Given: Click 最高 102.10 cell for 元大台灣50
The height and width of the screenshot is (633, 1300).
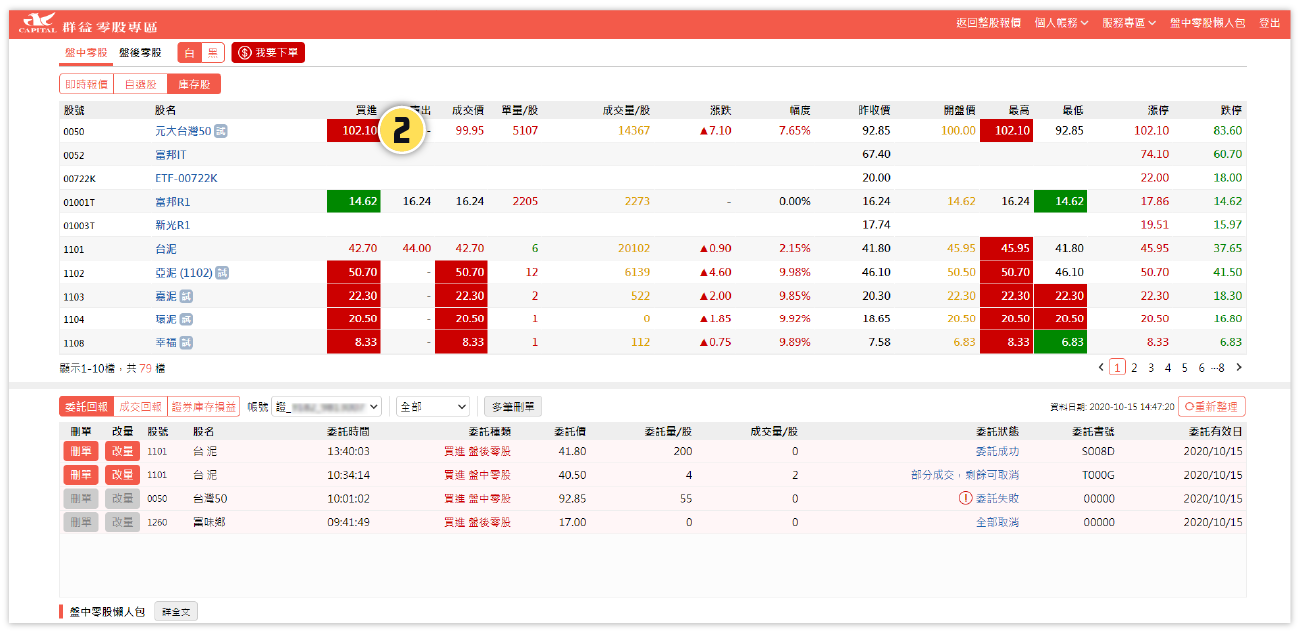Looking at the screenshot, I should click(1006, 130).
